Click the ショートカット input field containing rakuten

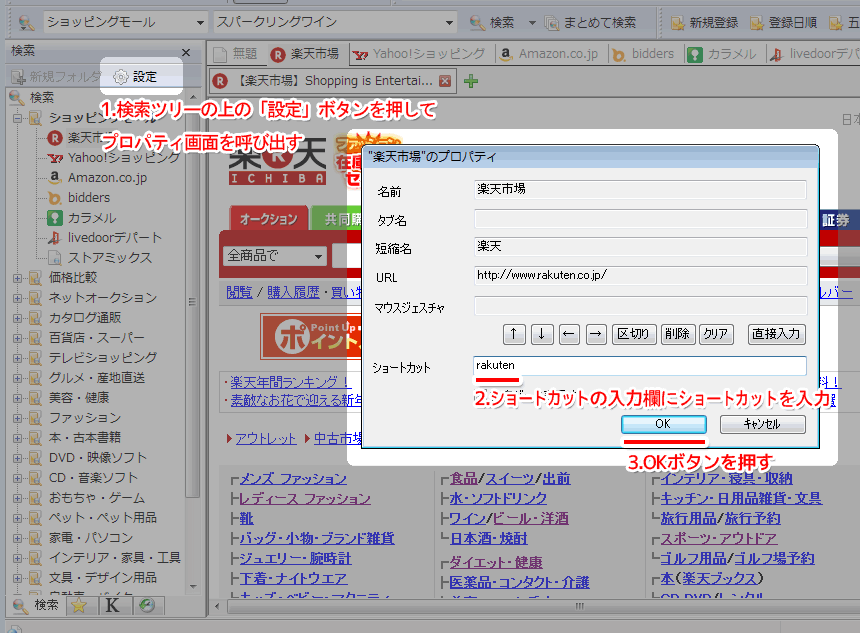pos(640,366)
